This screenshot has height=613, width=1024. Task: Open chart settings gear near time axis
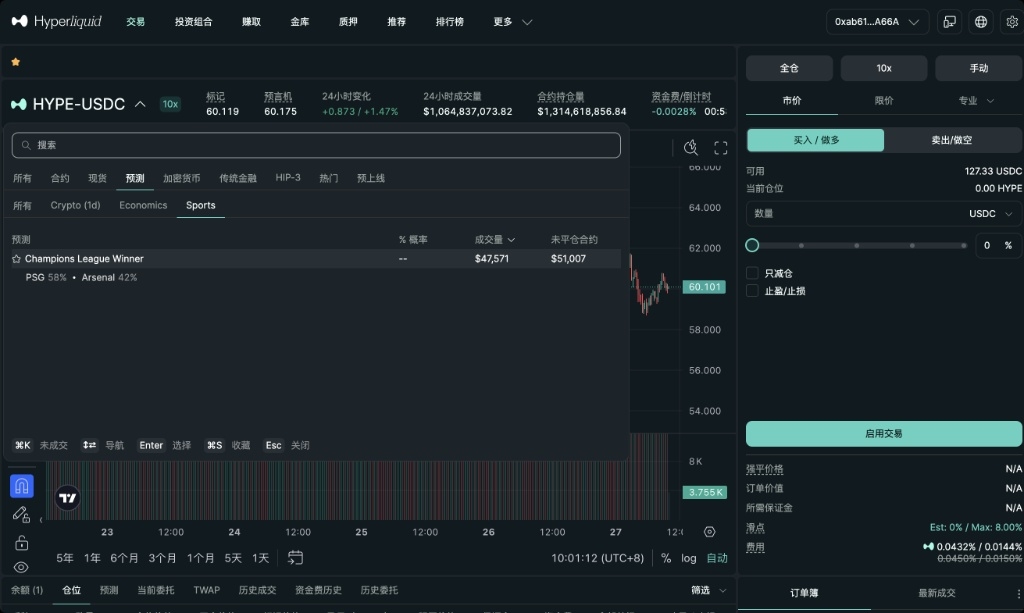pyautogui.click(x=709, y=532)
